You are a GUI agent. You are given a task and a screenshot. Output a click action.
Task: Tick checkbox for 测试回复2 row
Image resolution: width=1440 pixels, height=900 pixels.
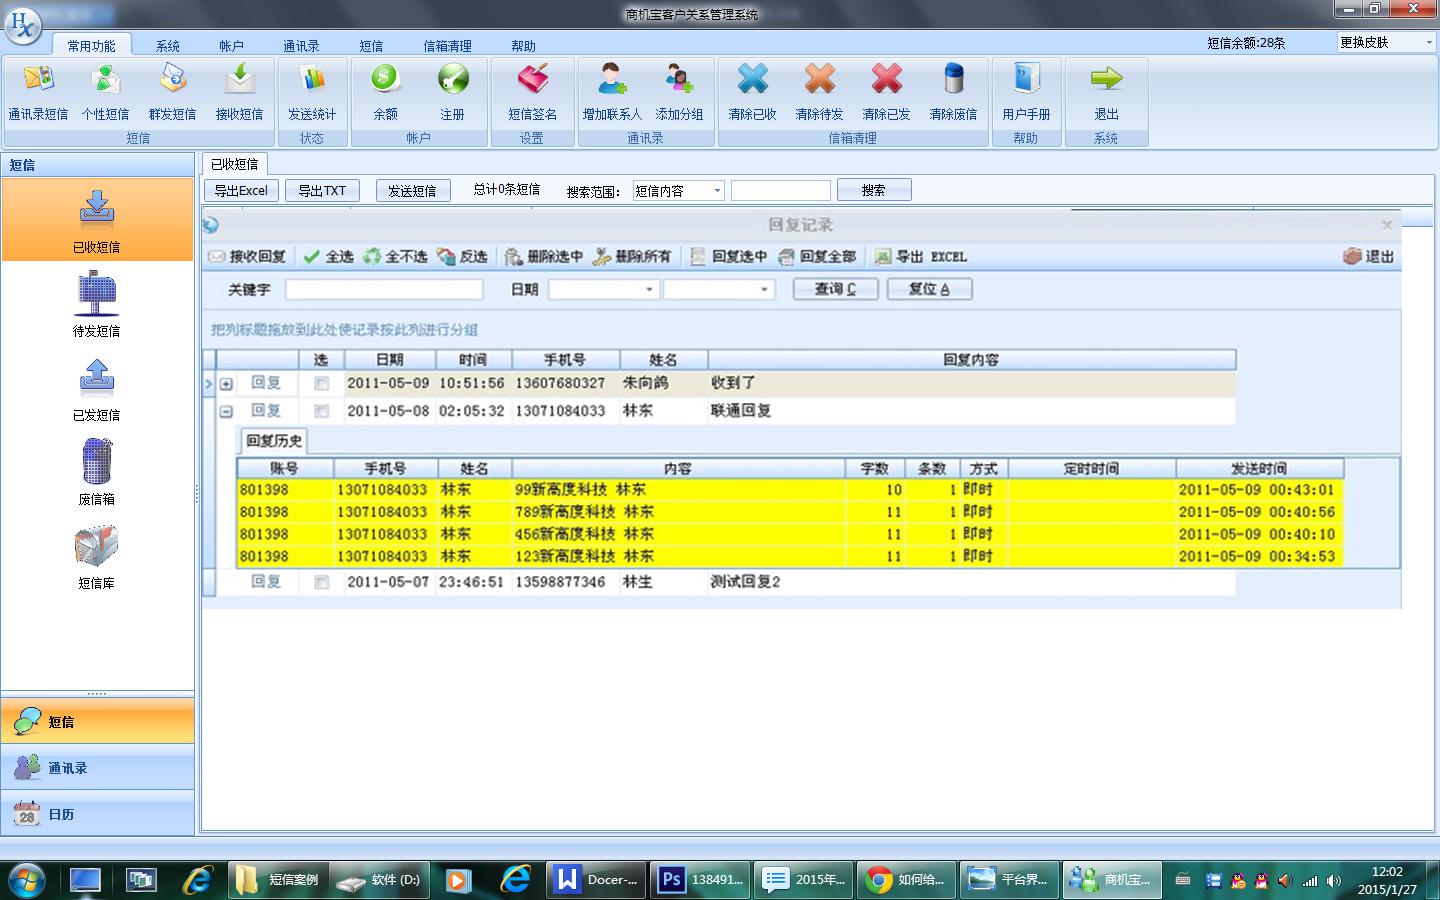[x=321, y=582]
